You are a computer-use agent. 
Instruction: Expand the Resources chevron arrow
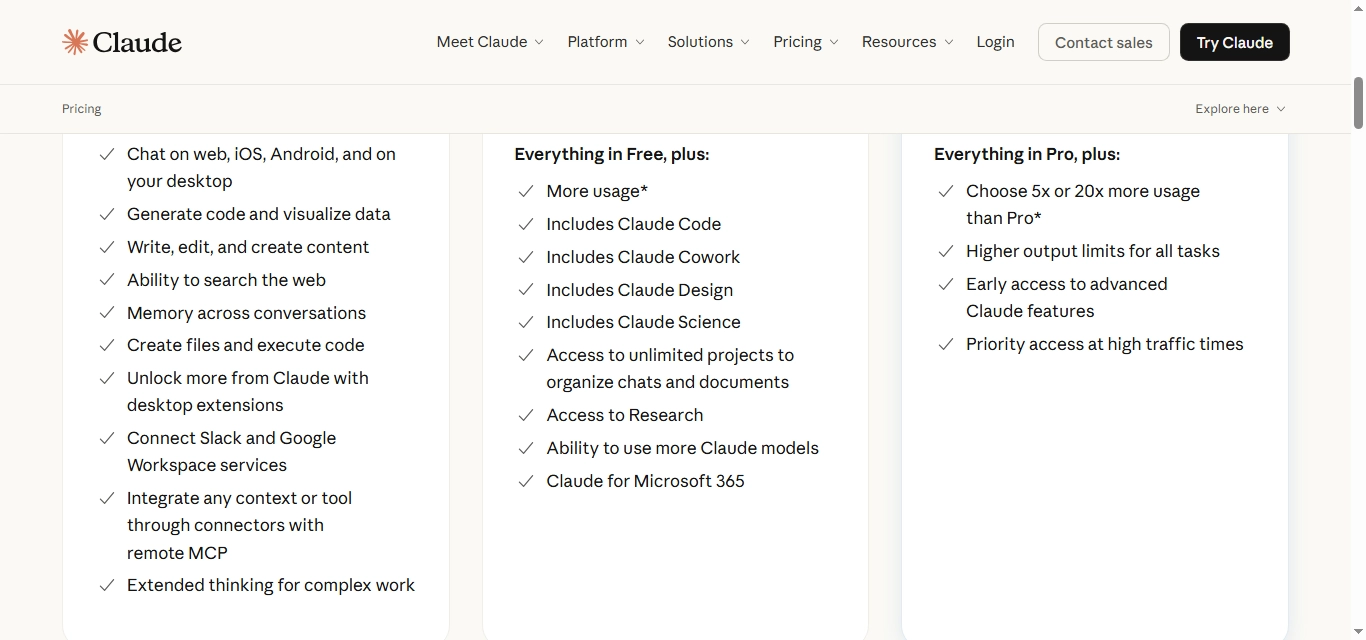(x=949, y=42)
